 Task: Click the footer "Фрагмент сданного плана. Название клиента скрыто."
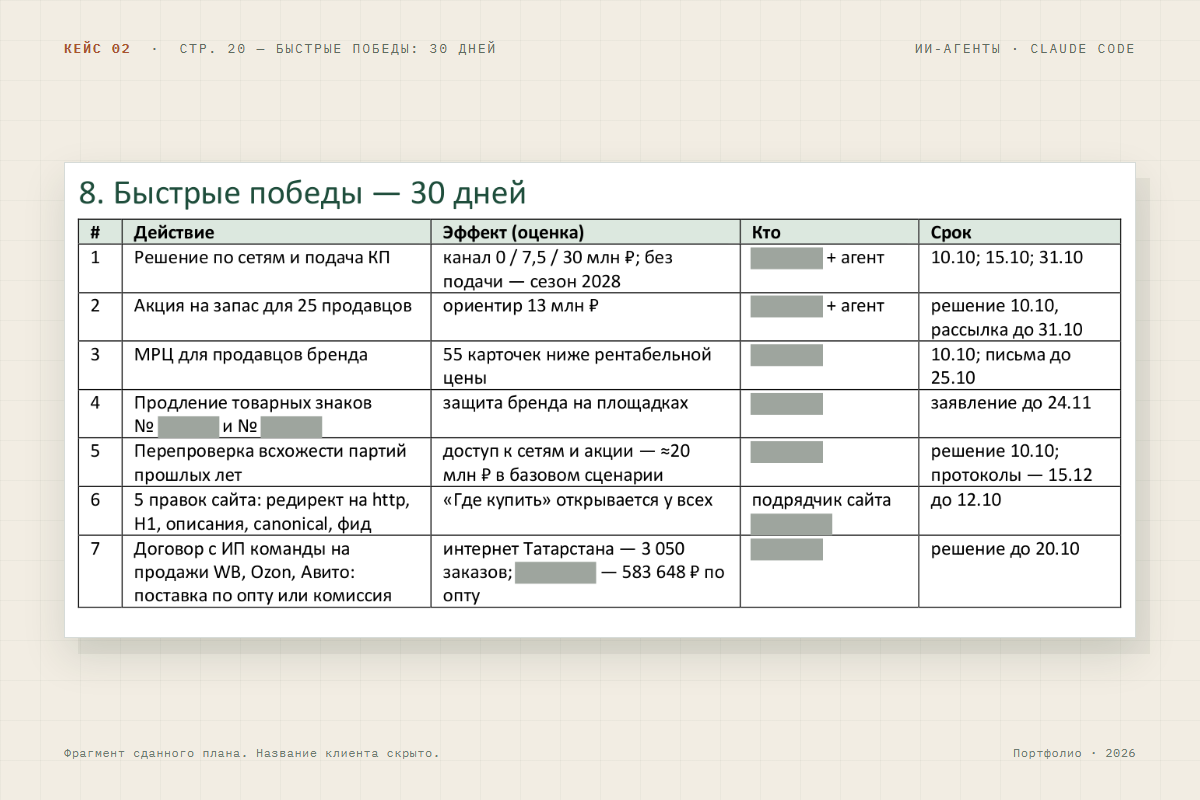click(251, 753)
